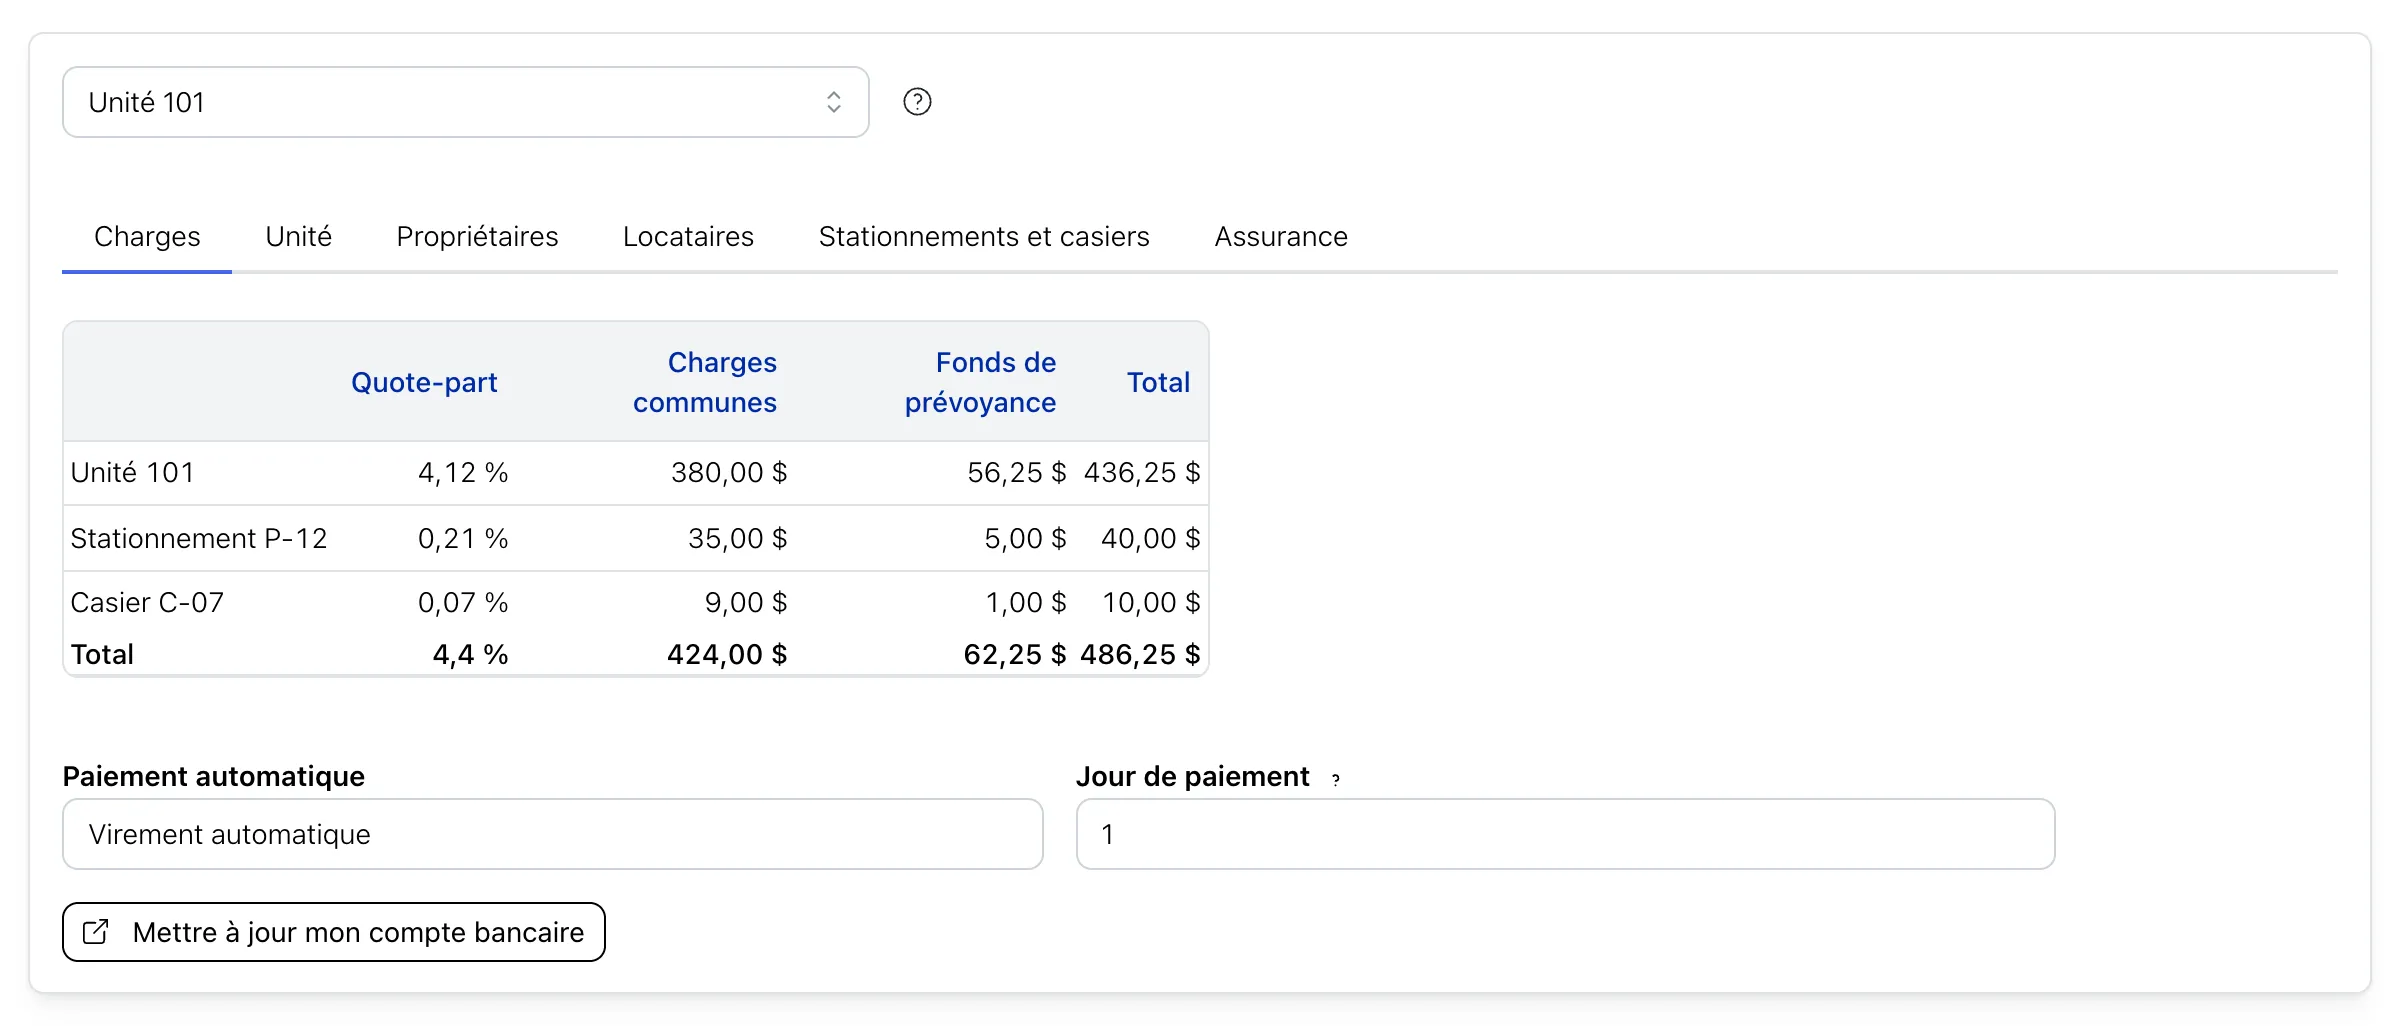Click the 10,00 $ total for Casier C-07
The image size is (2400, 1026).
pyautogui.click(x=1151, y=603)
